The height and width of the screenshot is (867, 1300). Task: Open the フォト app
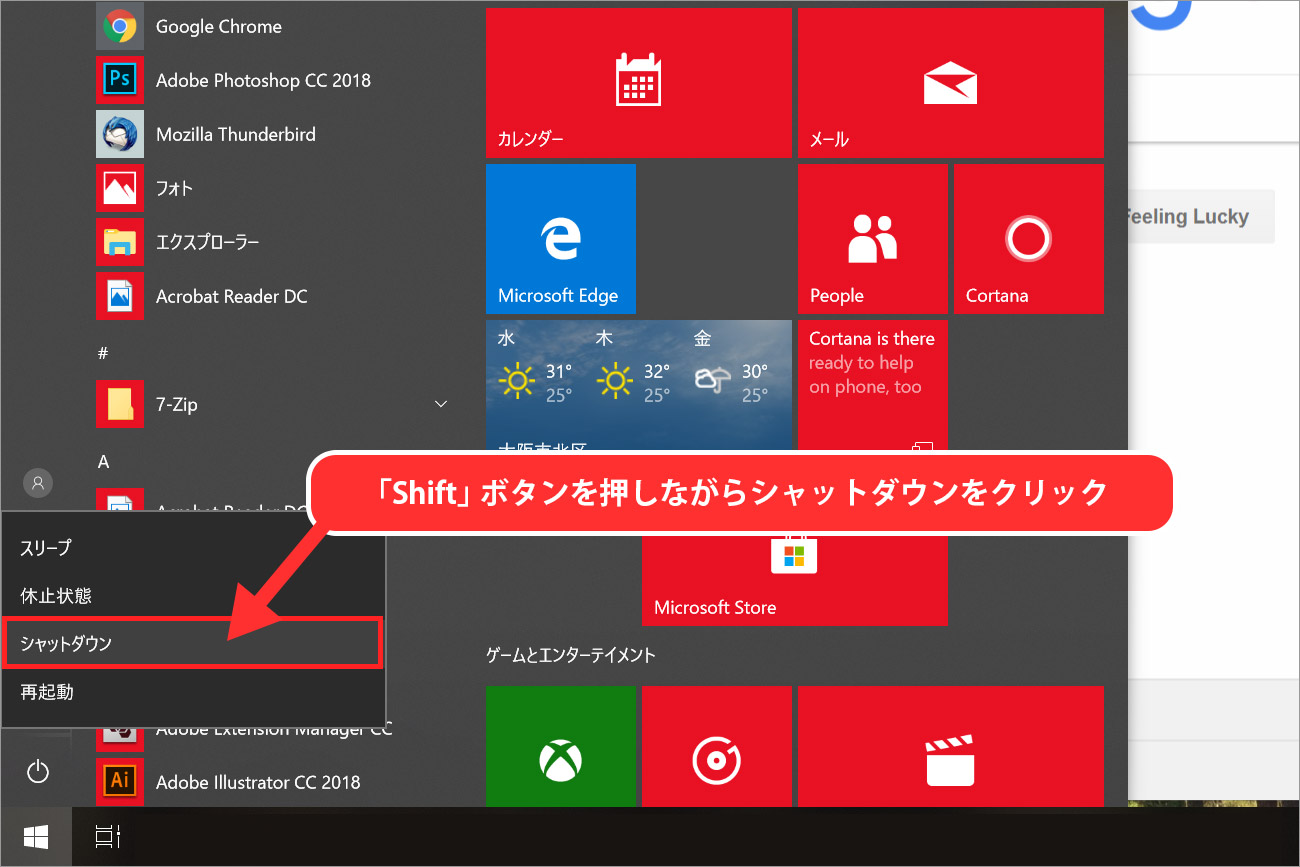click(275, 188)
